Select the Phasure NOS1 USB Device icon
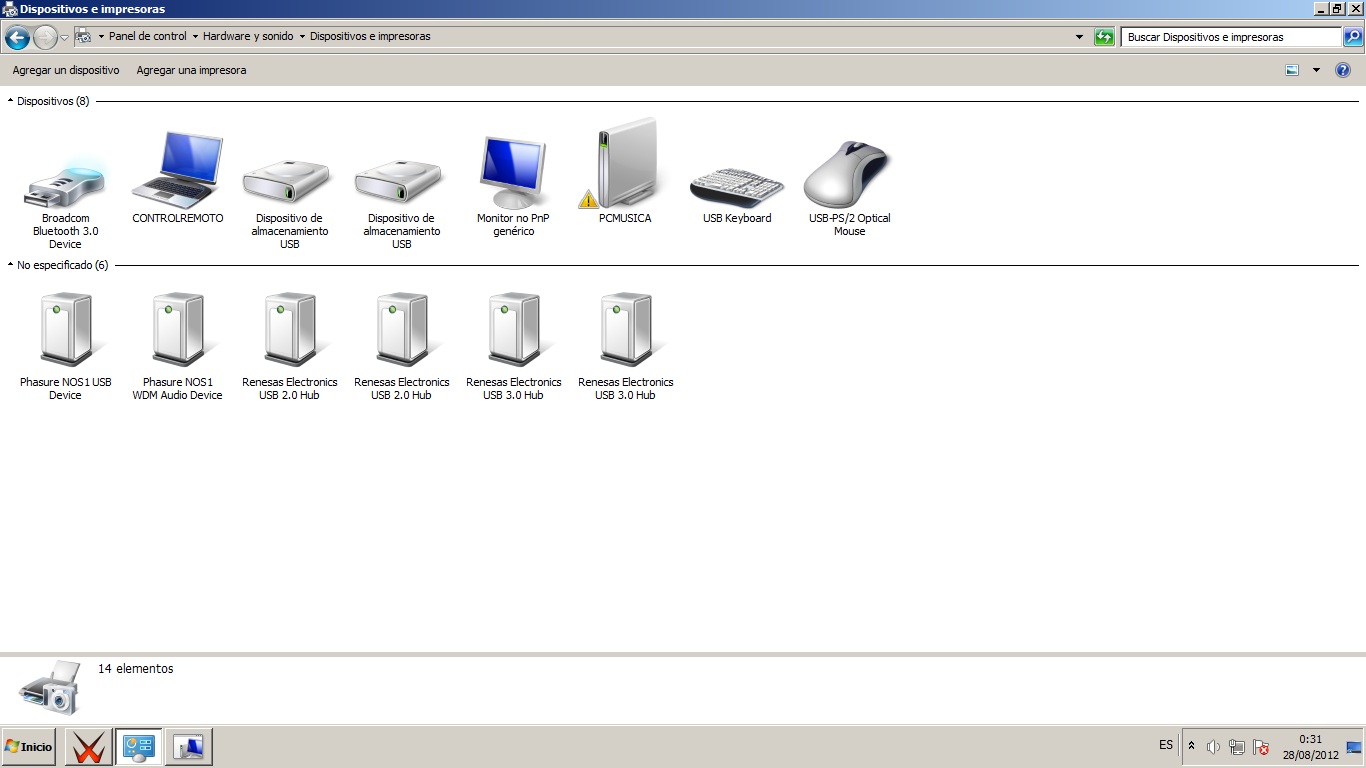Image resolution: width=1366 pixels, height=768 pixels. [x=66, y=330]
